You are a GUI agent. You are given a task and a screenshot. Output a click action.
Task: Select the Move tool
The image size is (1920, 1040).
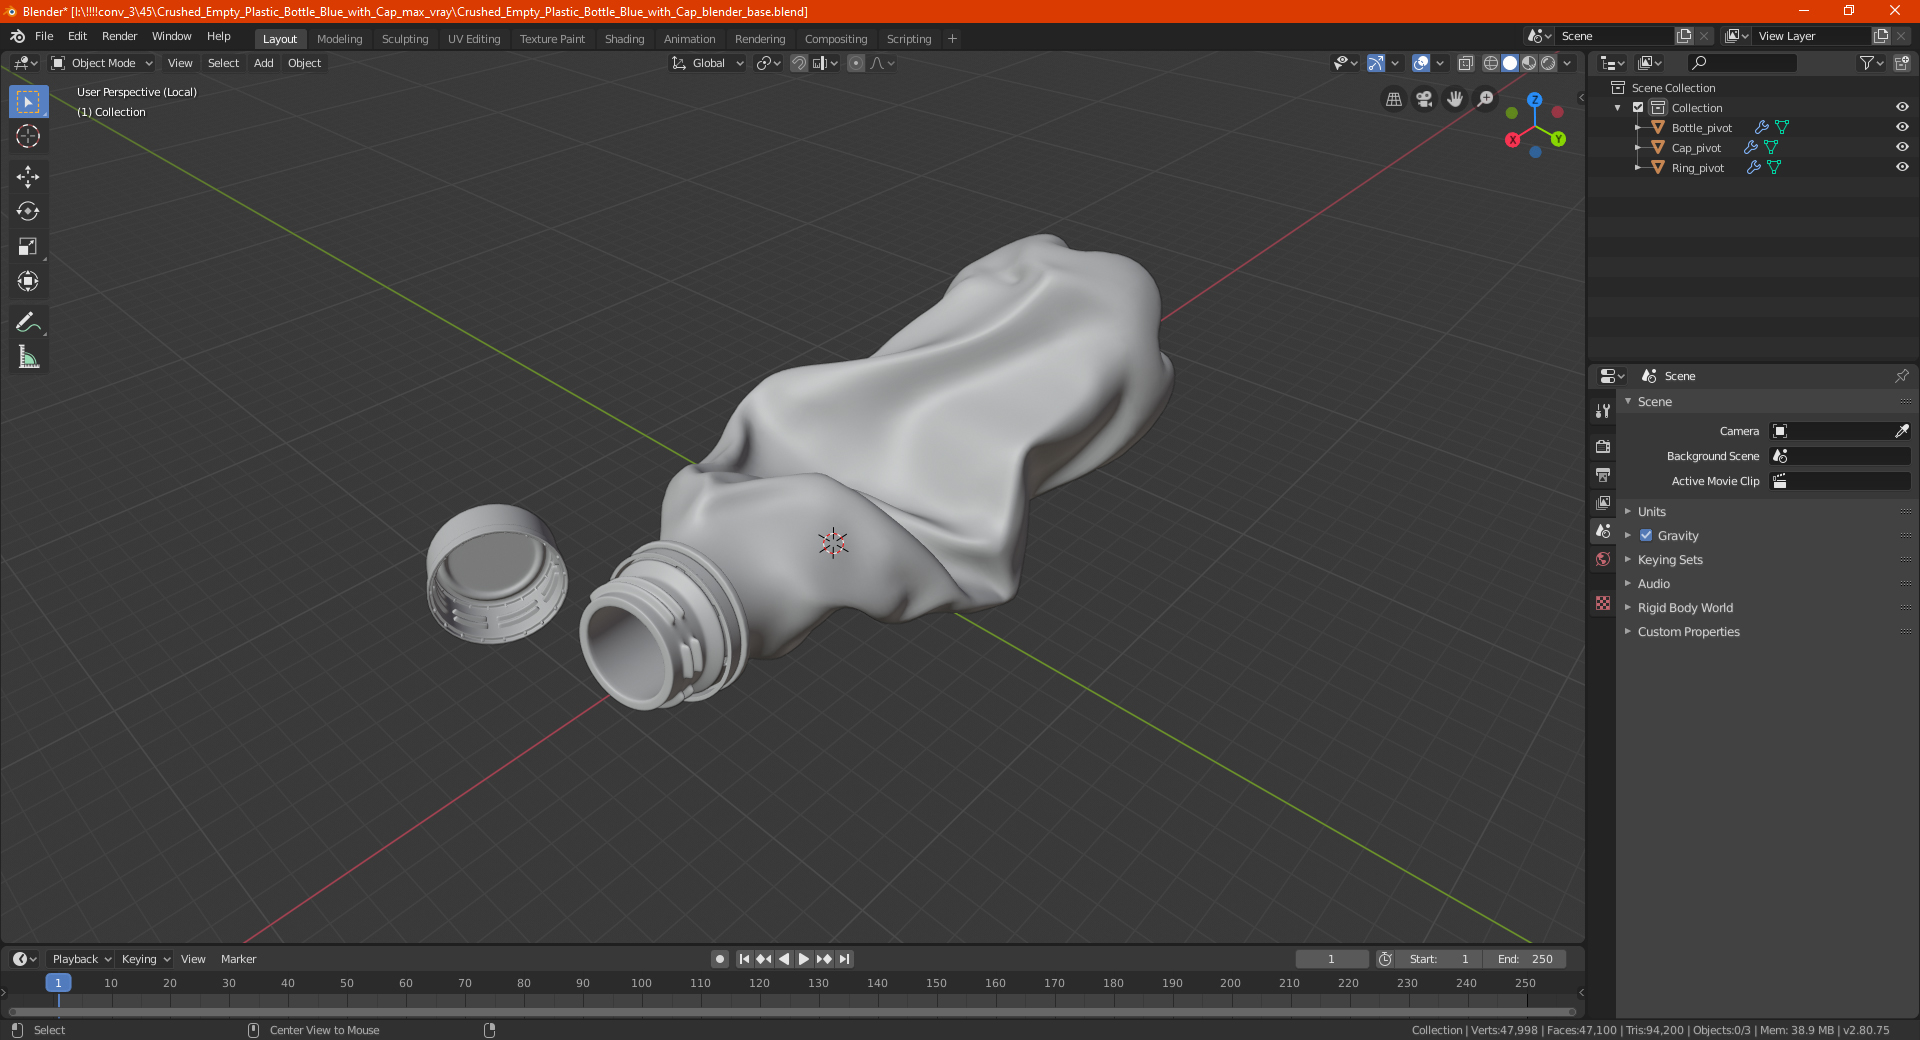click(x=28, y=177)
